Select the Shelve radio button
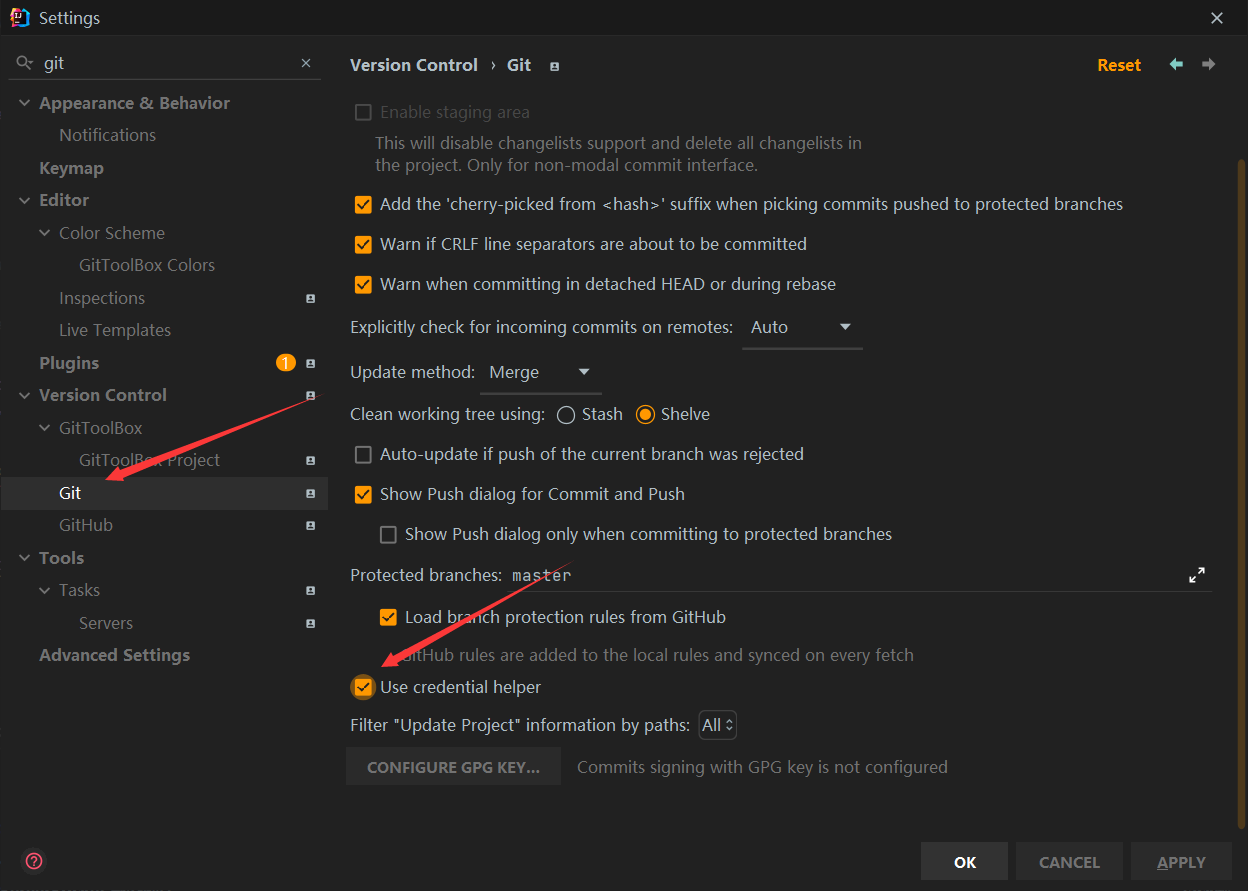The width and height of the screenshot is (1248, 891). point(645,414)
